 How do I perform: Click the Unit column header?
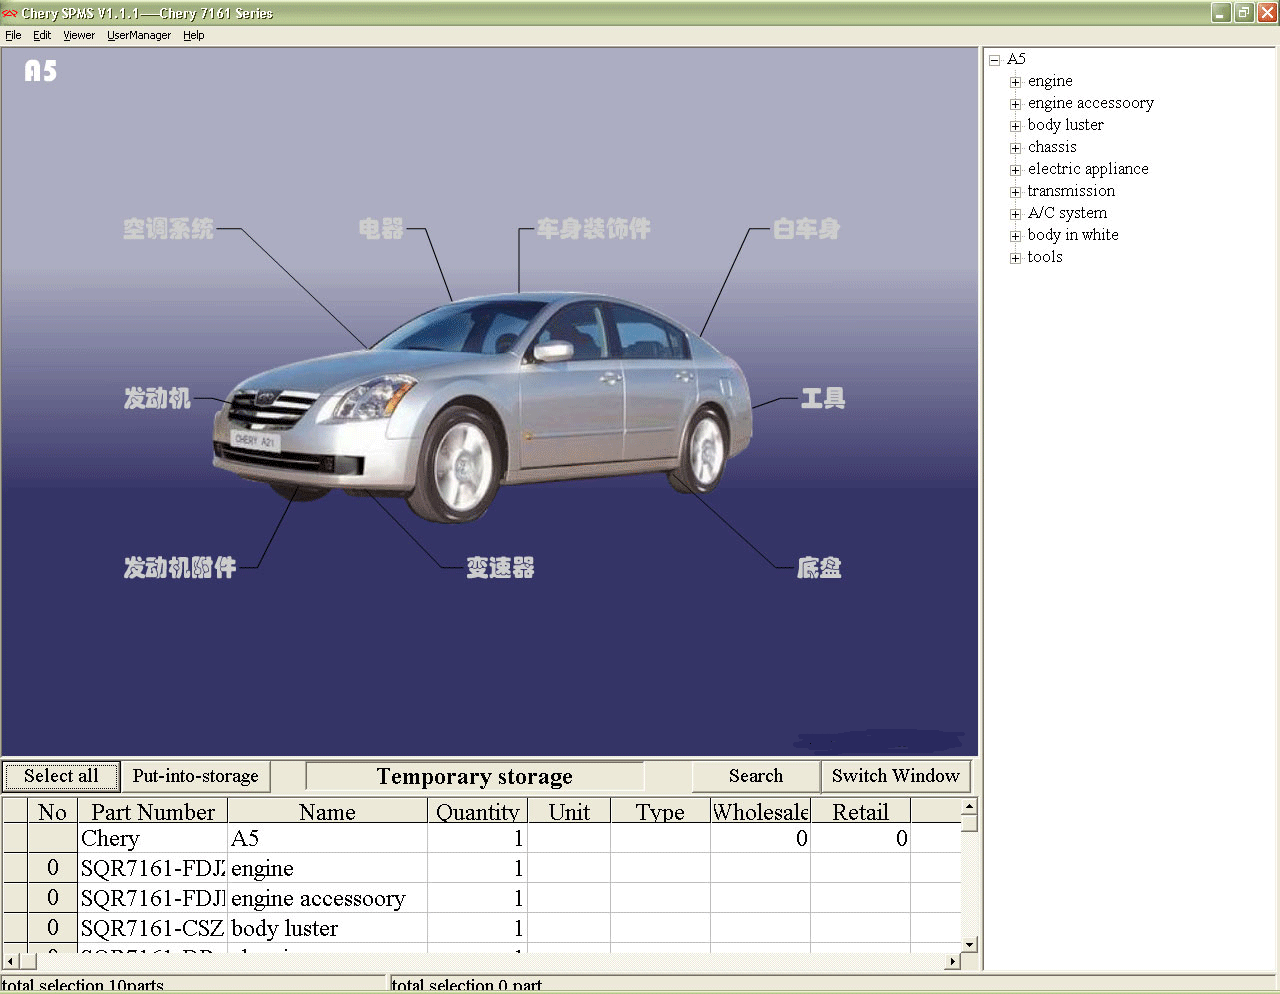569,811
